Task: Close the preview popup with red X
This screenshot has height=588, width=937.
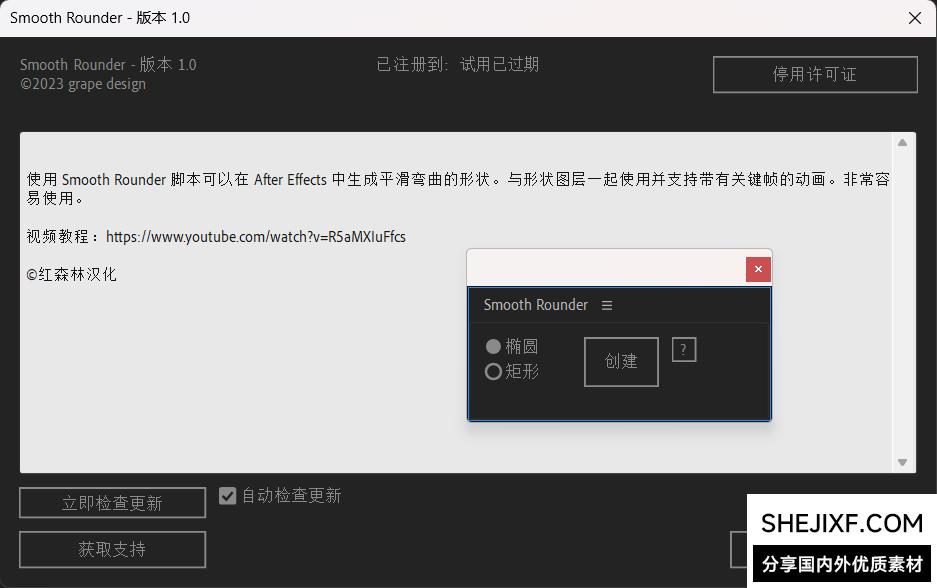Action: pyautogui.click(x=758, y=269)
